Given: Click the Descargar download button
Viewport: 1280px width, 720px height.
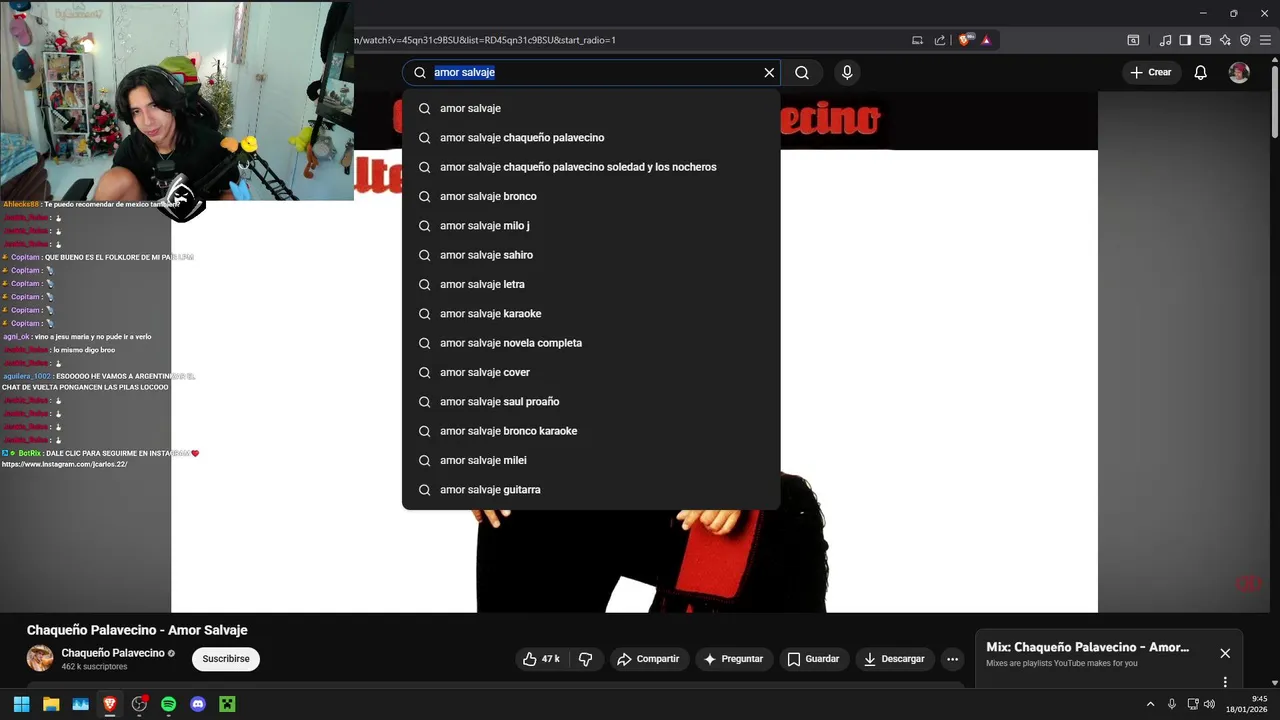Looking at the screenshot, I should click(x=894, y=659).
